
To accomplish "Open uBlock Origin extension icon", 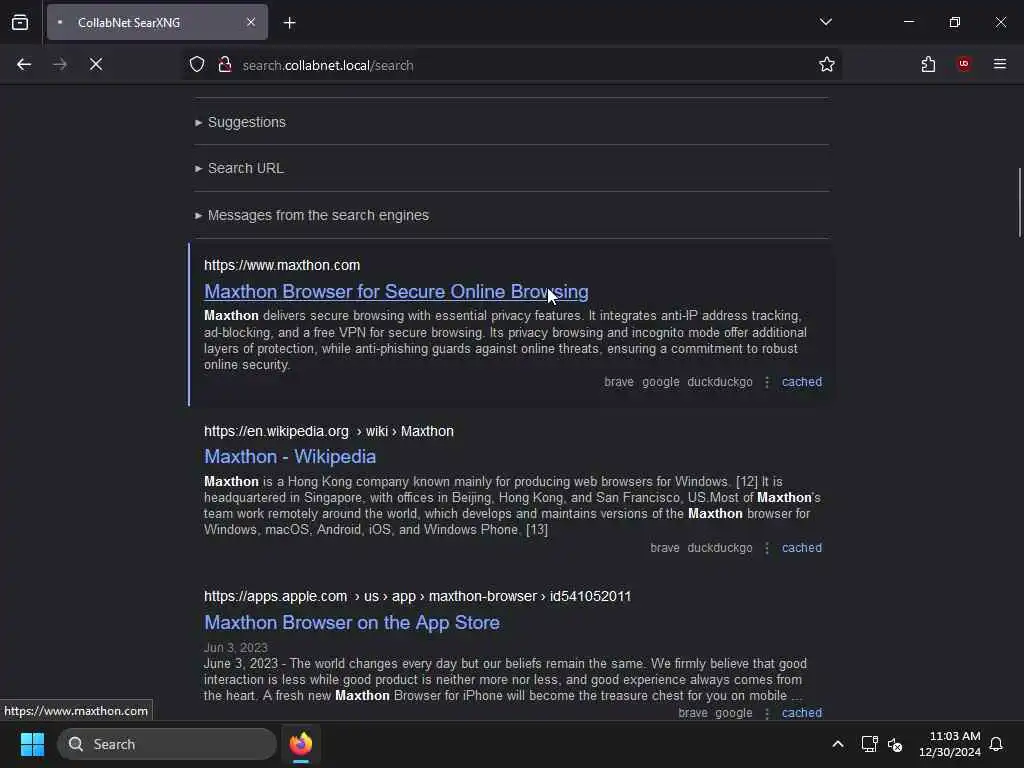I will click(x=964, y=64).
